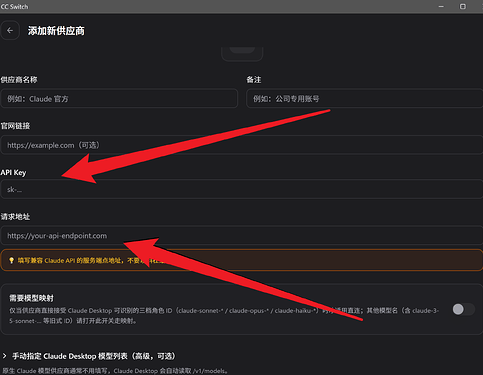Click the provider icon picker at top
This screenshot has width=483, height=375.
click(x=242, y=54)
